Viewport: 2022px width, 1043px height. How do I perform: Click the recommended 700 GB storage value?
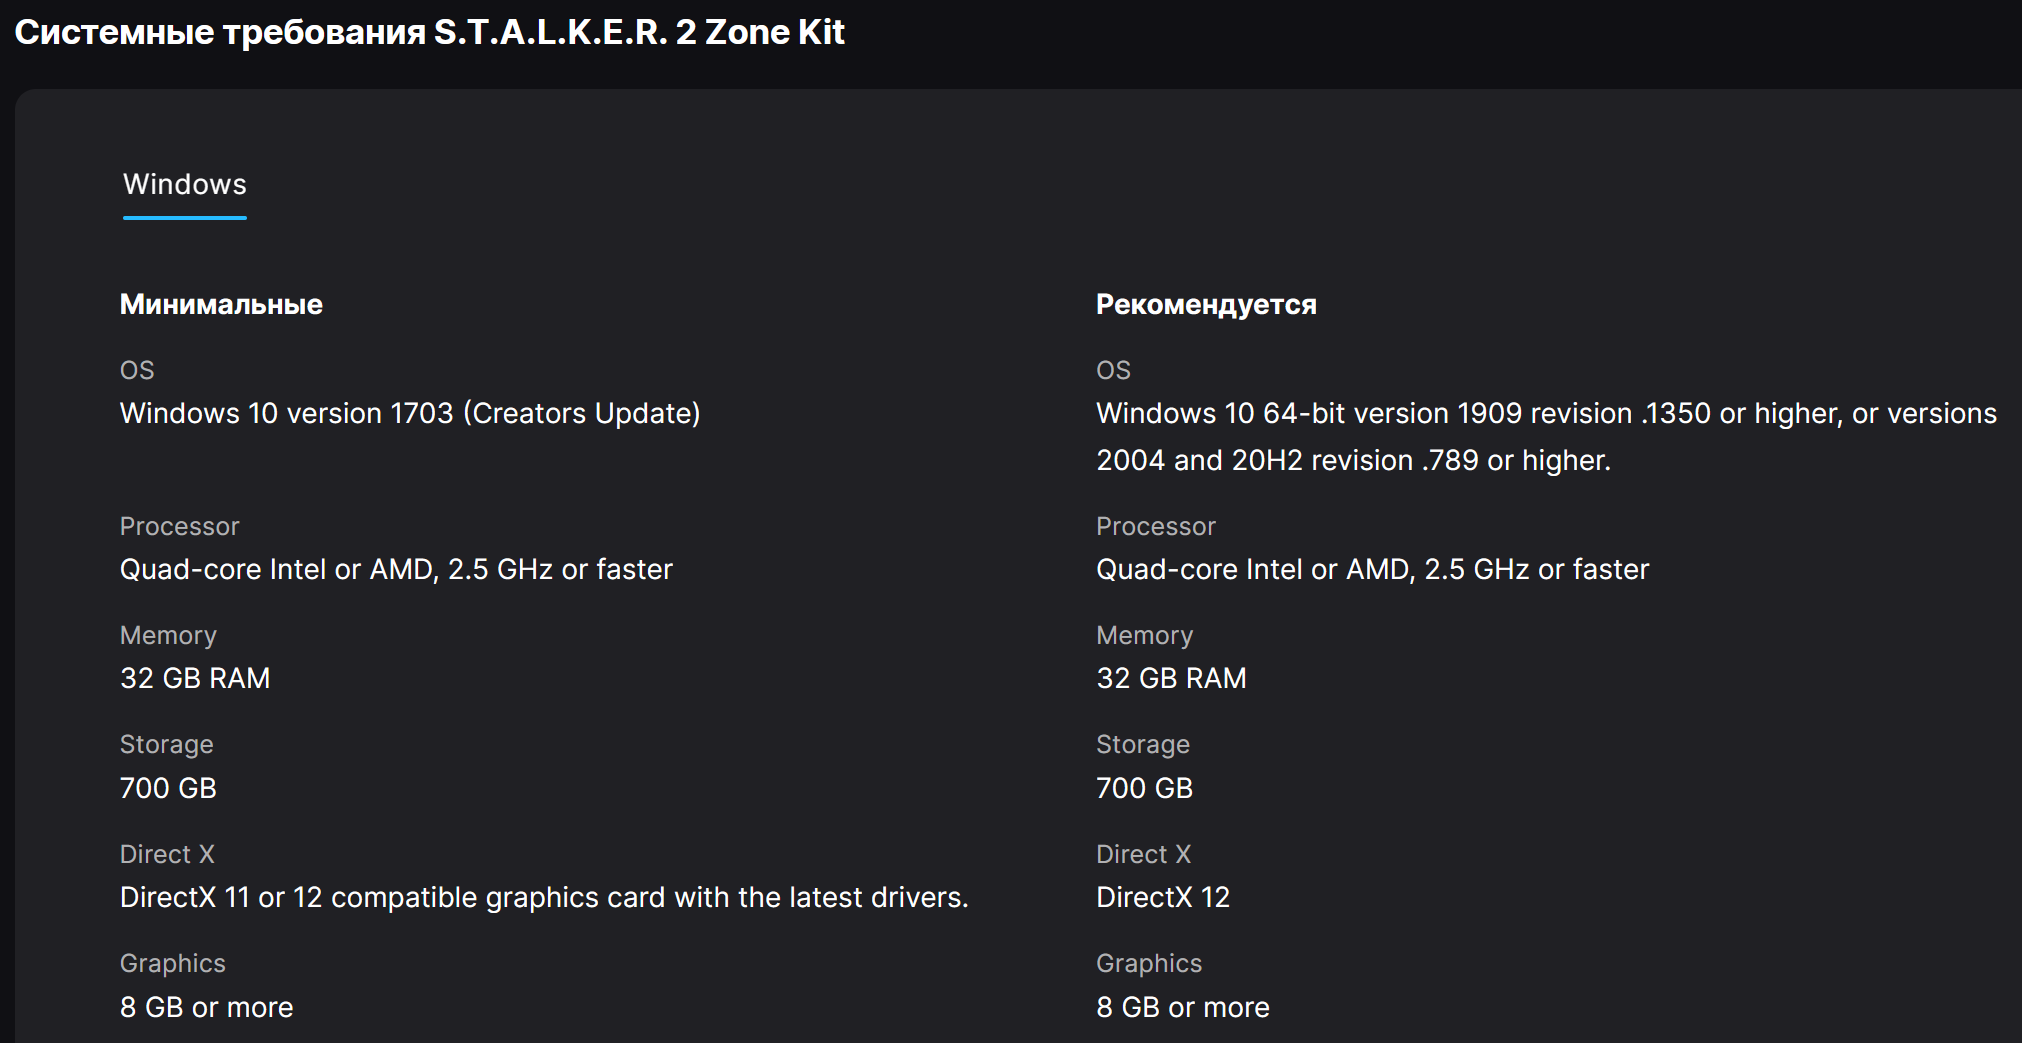click(x=1144, y=788)
